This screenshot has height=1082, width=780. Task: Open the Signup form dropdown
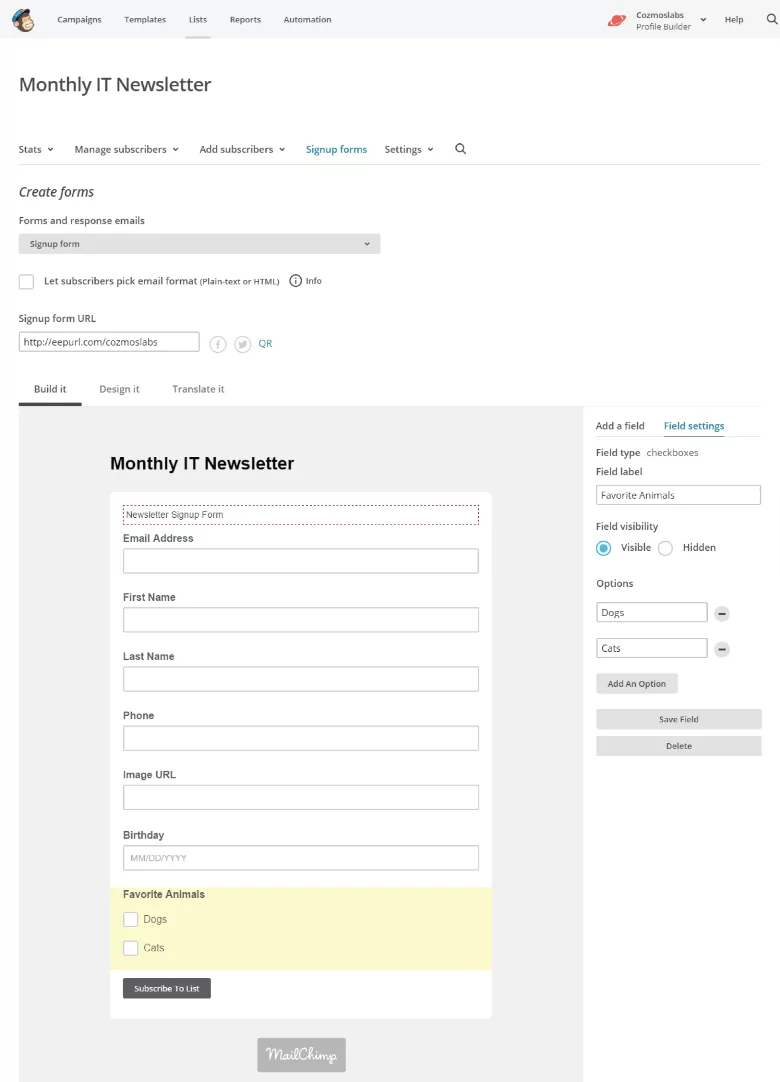pyautogui.click(x=199, y=244)
